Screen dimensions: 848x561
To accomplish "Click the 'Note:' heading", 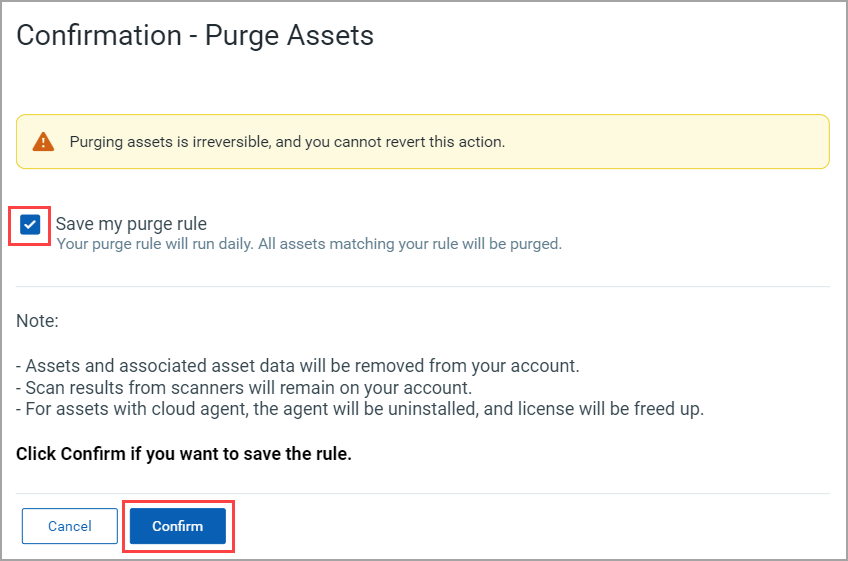I will (37, 321).
